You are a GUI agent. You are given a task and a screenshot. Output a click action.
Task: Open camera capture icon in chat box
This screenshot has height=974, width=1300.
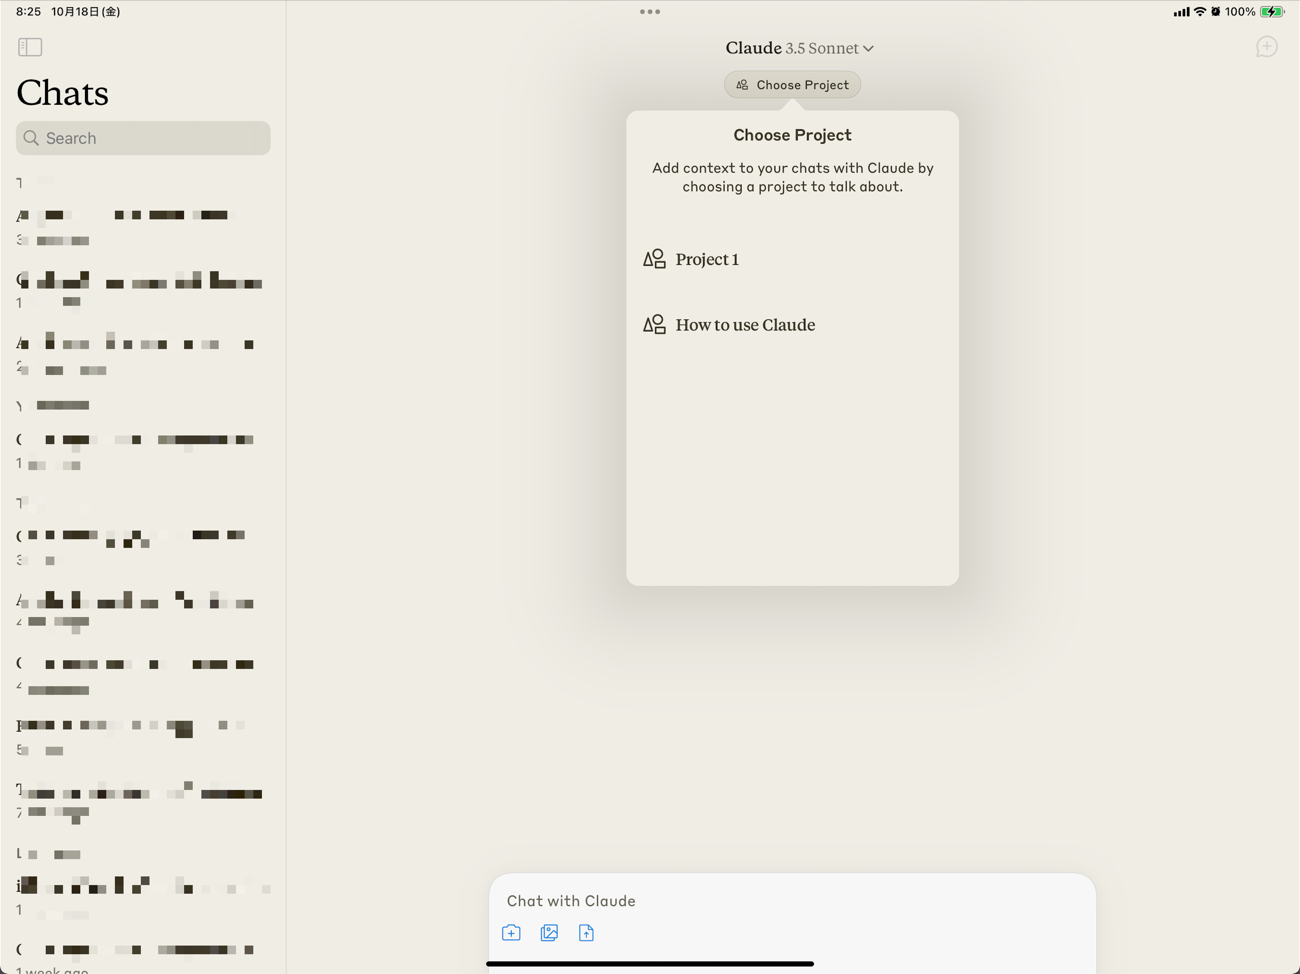tap(511, 933)
